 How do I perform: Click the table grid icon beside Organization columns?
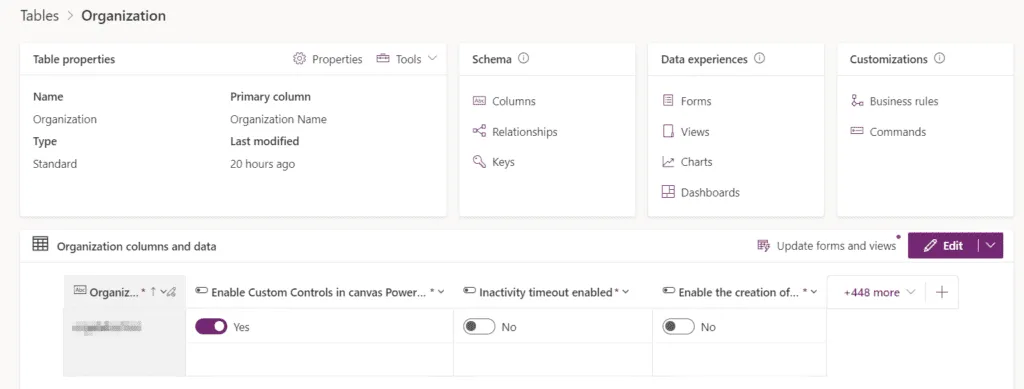tap(40, 245)
